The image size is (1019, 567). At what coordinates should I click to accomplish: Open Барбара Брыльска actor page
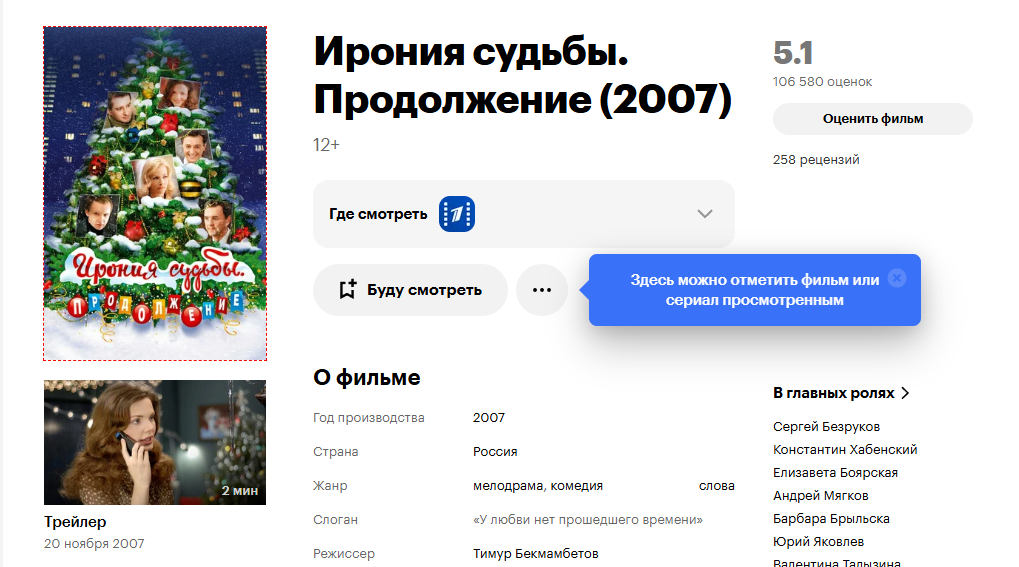coord(831,518)
